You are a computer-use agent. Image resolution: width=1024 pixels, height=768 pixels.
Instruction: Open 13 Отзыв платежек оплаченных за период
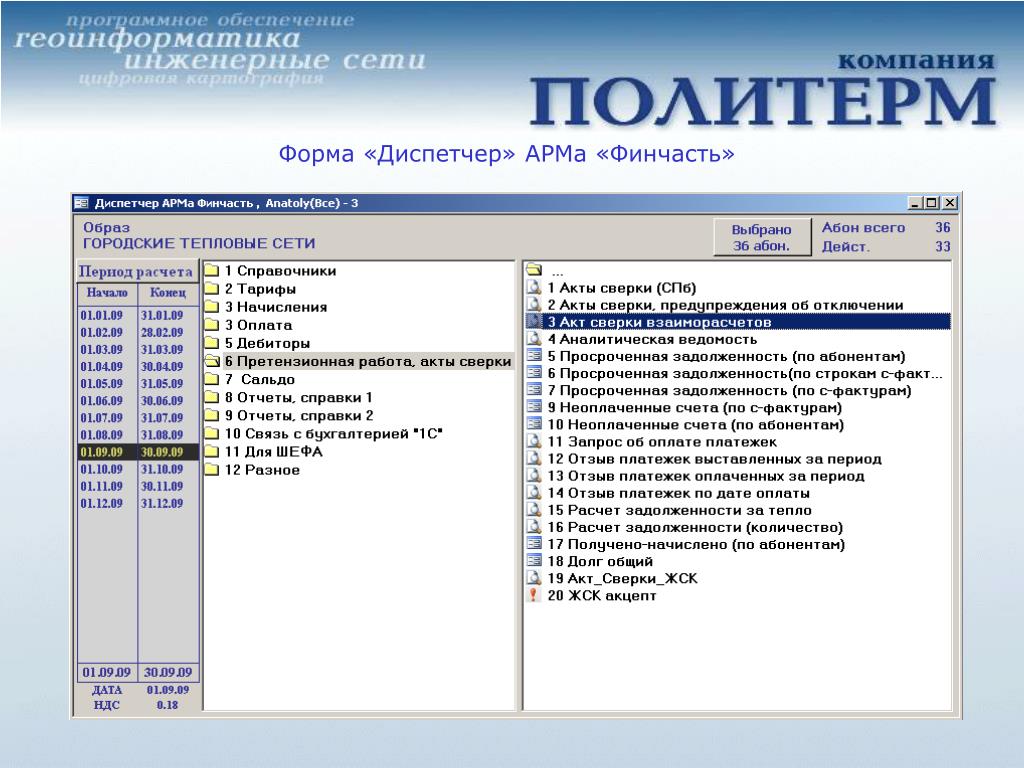[x=706, y=476]
